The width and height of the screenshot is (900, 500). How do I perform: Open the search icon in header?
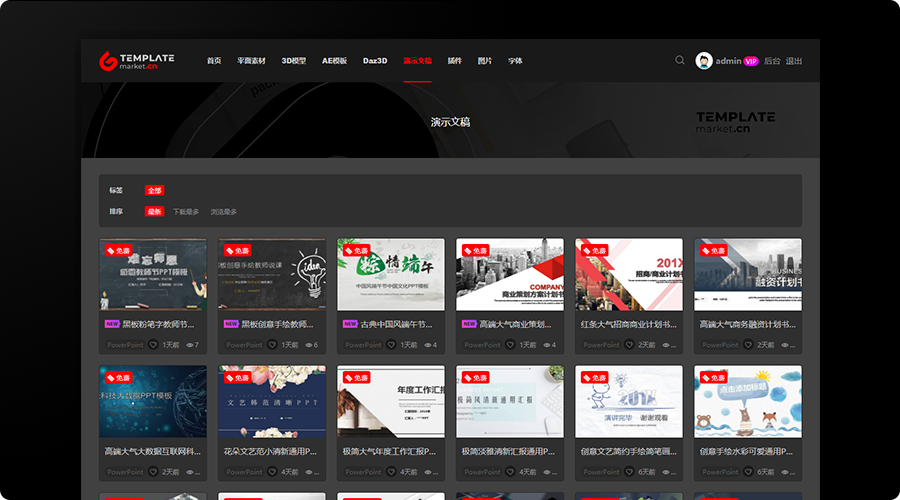pyautogui.click(x=680, y=60)
